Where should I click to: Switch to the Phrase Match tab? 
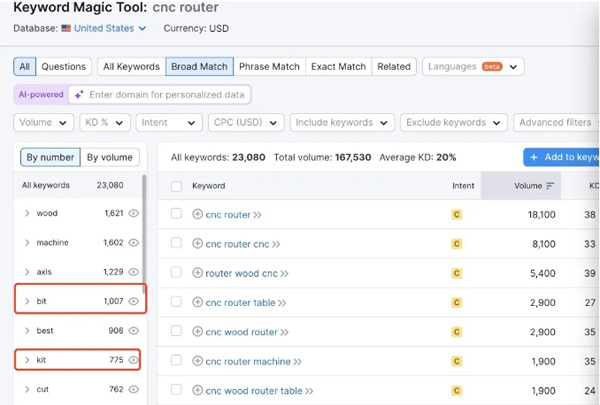pyautogui.click(x=269, y=67)
